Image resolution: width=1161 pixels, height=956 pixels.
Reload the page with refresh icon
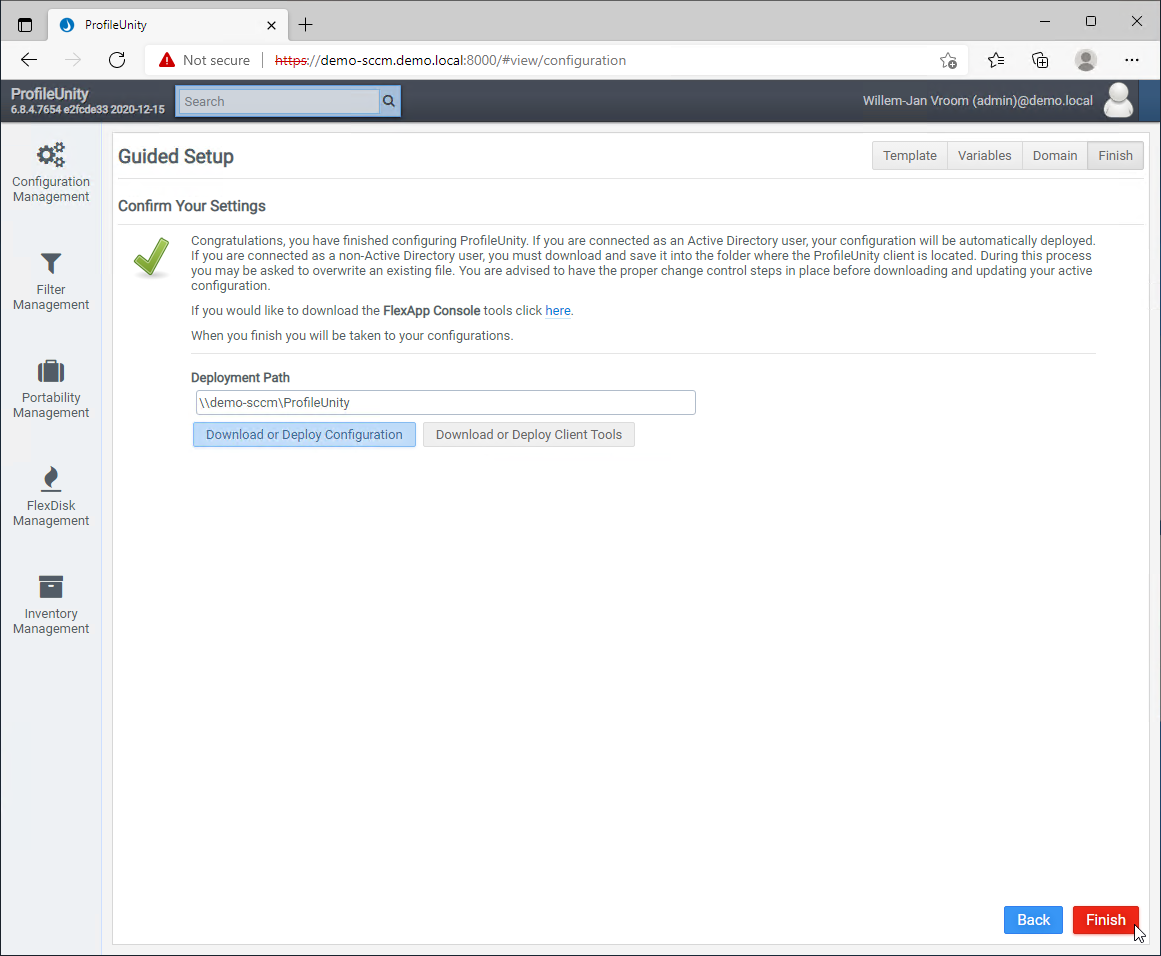coord(117,60)
